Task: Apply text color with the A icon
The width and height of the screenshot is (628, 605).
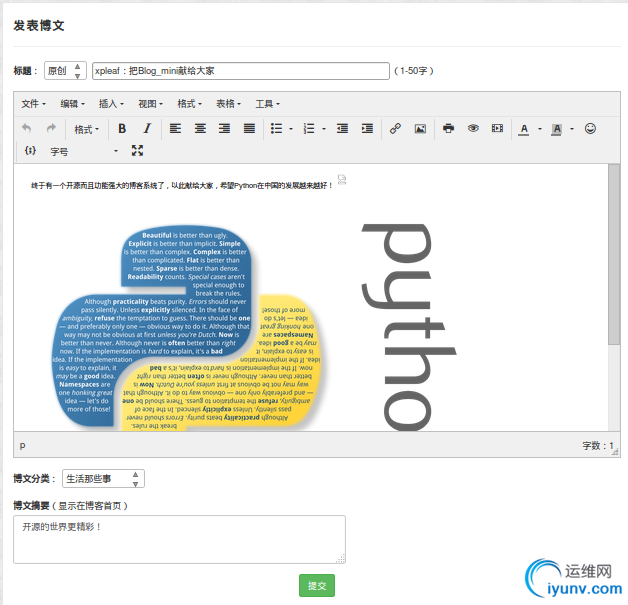Action: 524,129
